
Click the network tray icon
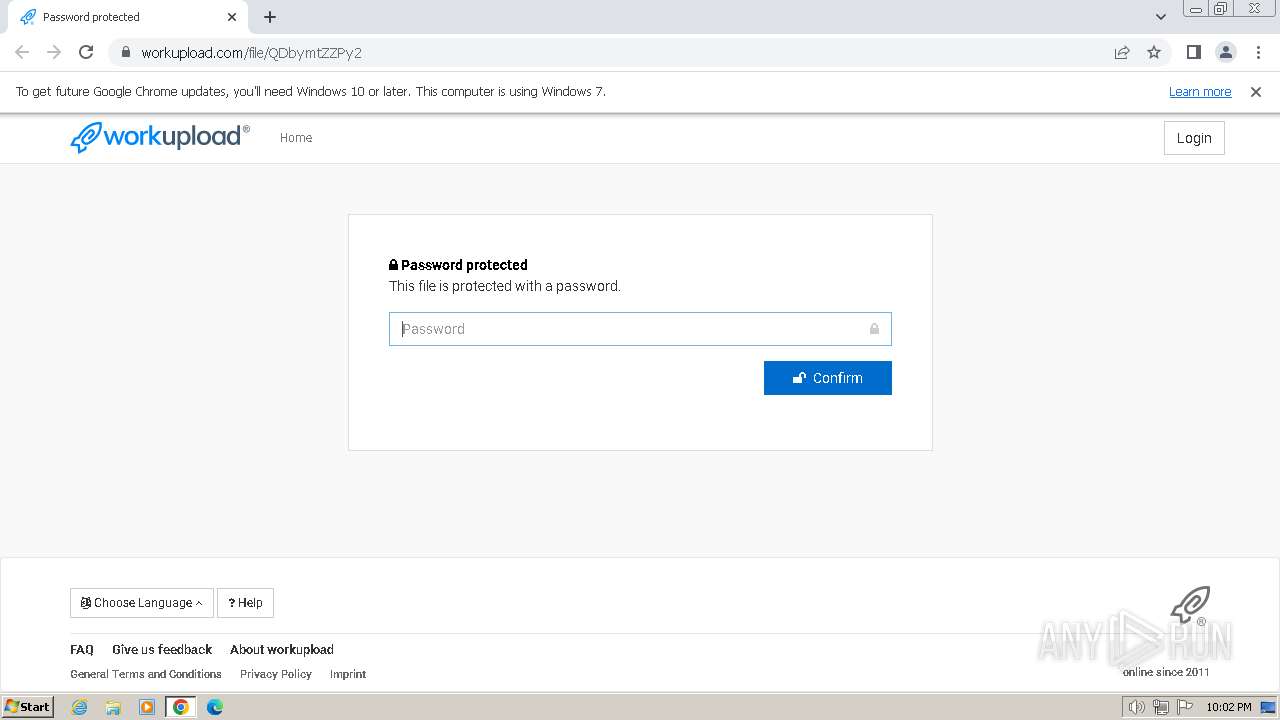(1160, 707)
